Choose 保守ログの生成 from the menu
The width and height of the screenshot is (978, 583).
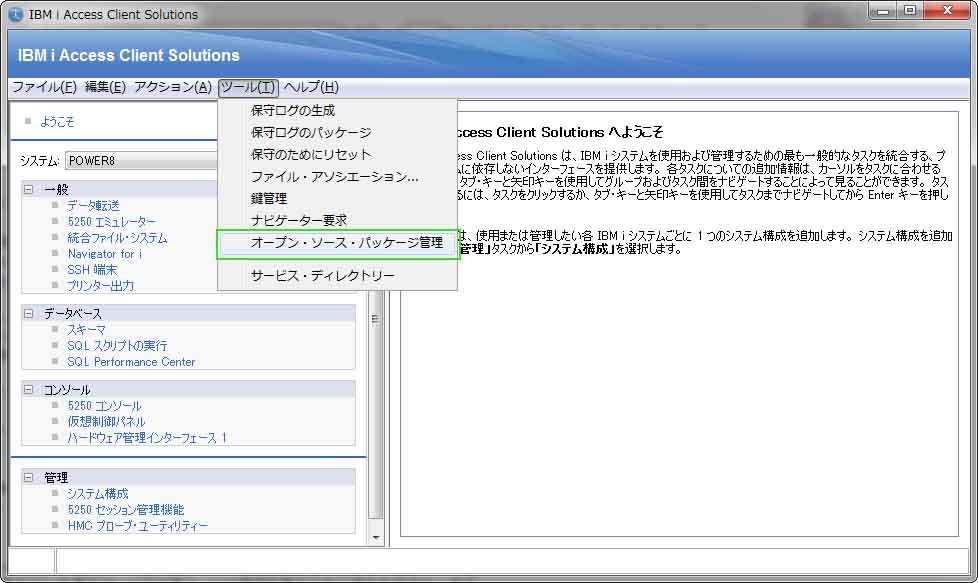pyautogui.click(x=337, y=111)
